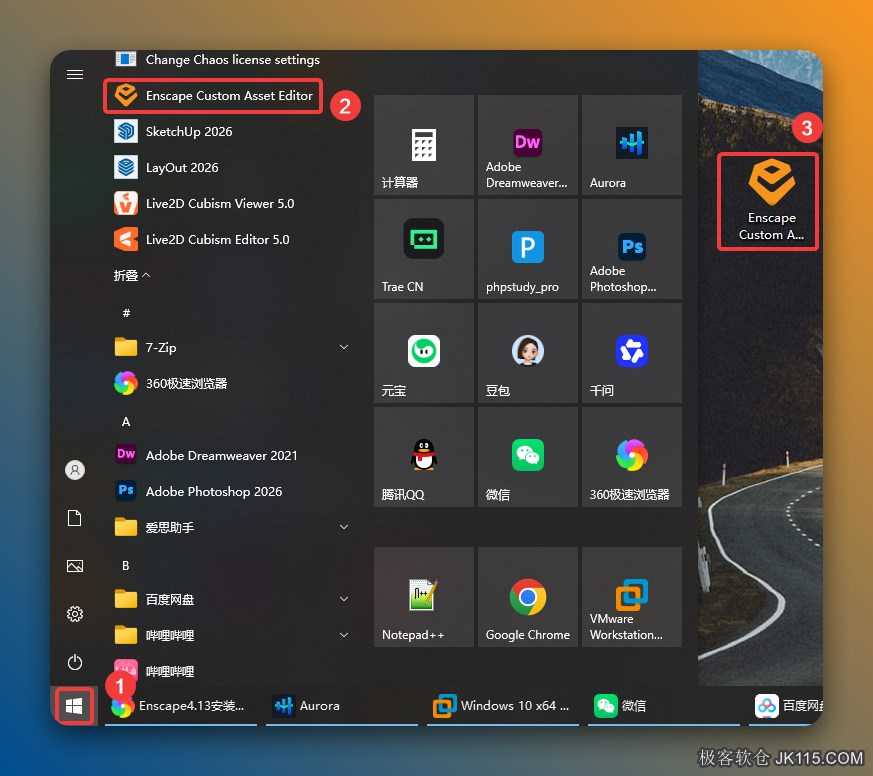Open the 元宝 tile
This screenshot has height=776, width=873.
coord(424,353)
